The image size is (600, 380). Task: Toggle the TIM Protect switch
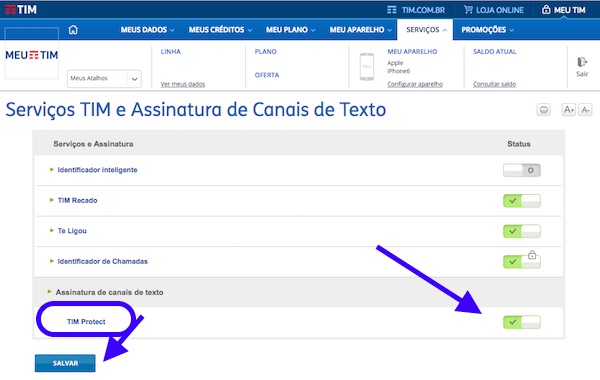click(522, 322)
